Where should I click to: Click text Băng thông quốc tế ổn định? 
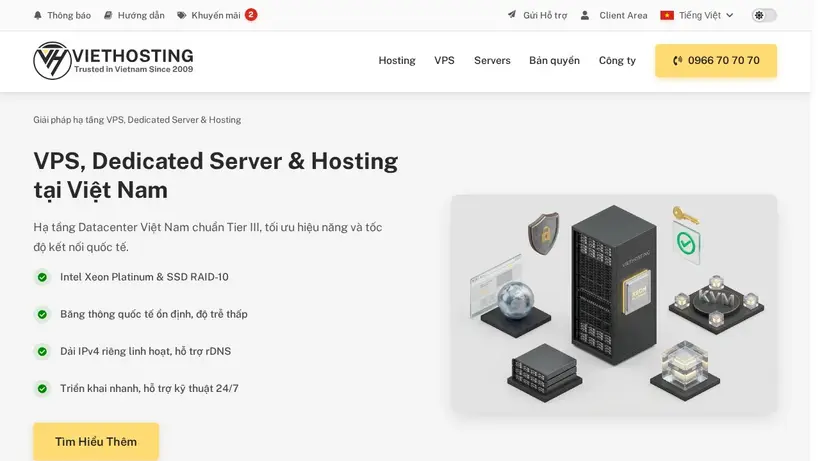click(x=154, y=314)
